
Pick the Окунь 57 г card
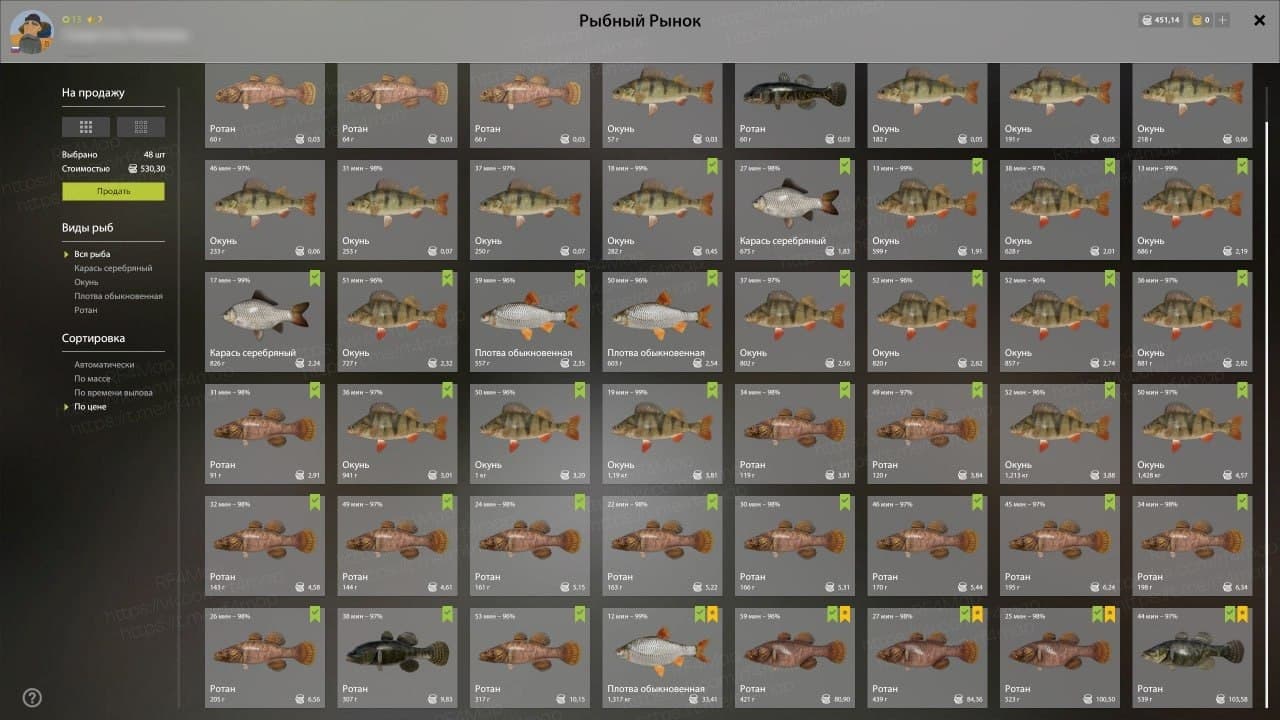[x=662, y=105]
